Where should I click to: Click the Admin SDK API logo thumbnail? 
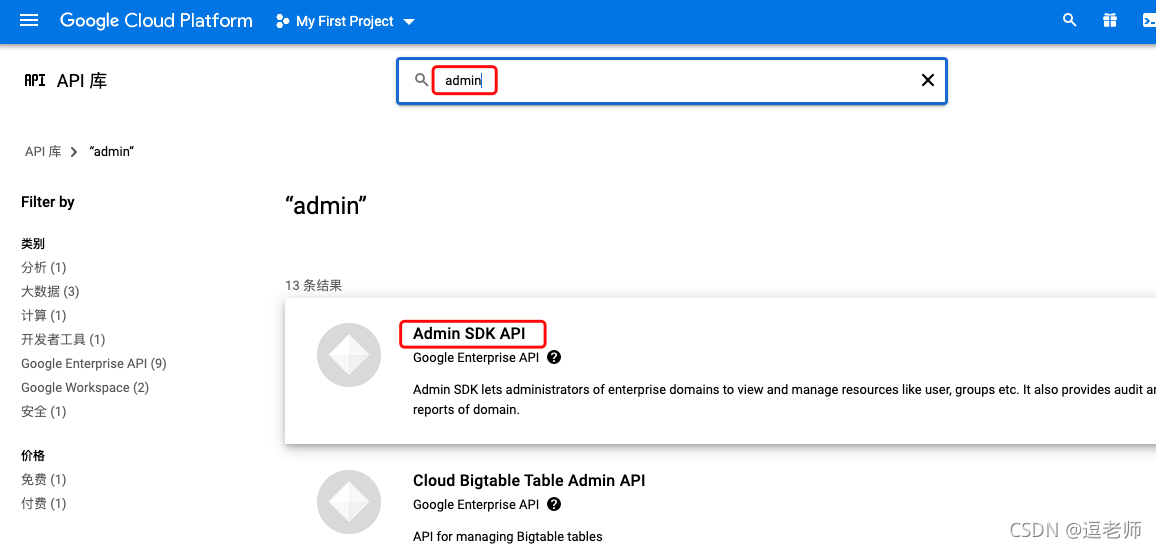349,355
